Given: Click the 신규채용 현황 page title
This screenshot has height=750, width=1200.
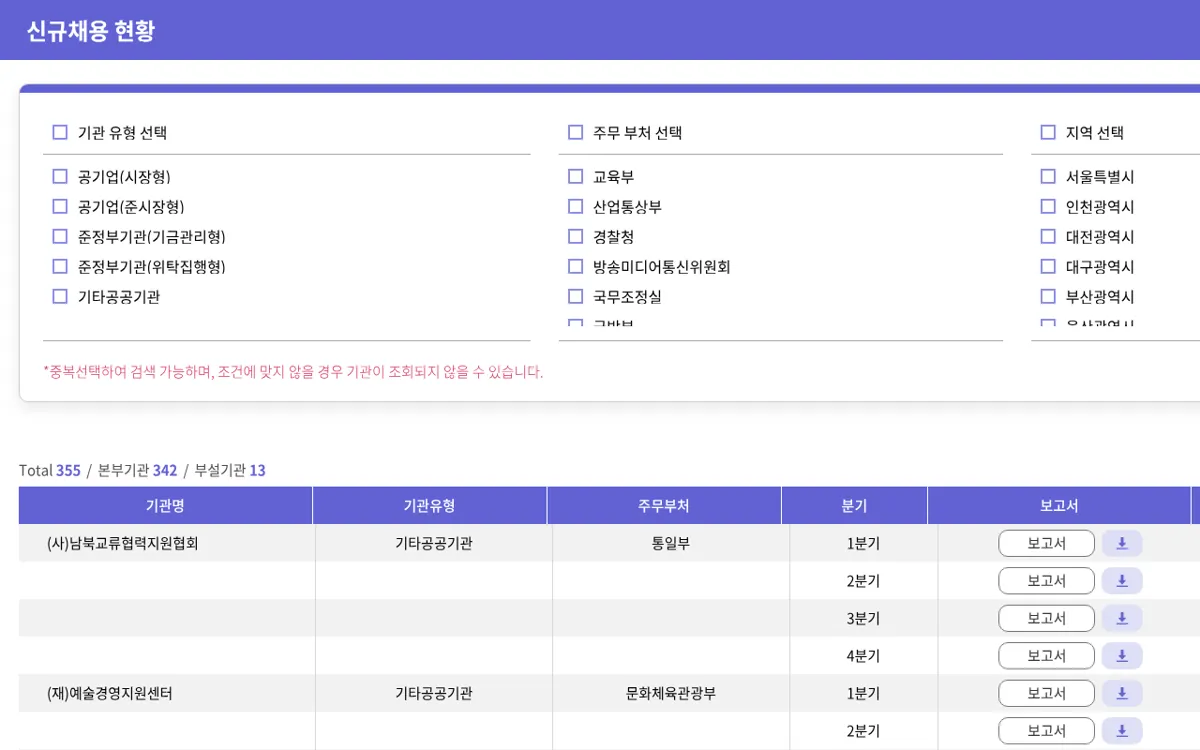Looking at the screenshot, I should click(91, 31).
